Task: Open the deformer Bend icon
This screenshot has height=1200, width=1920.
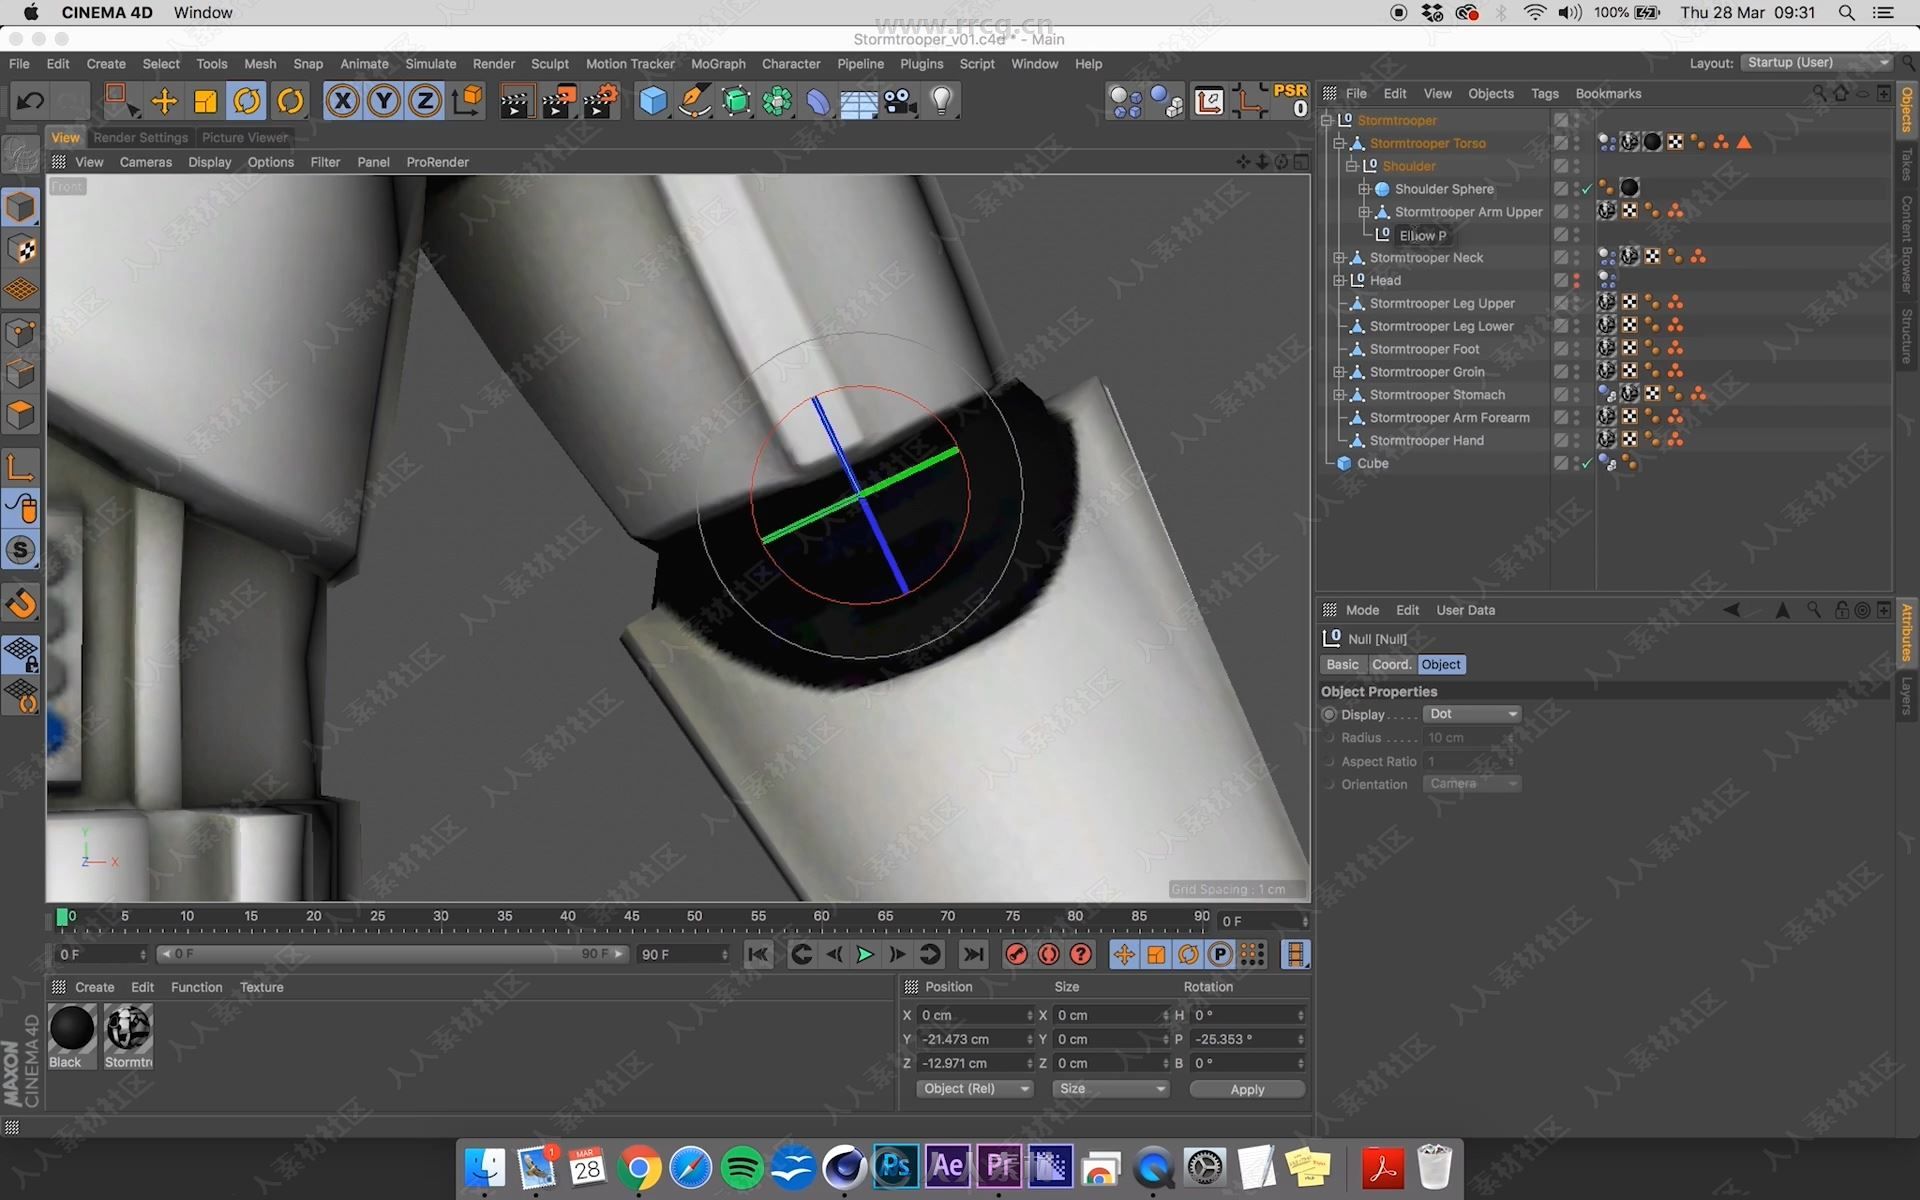Action: 818,101
